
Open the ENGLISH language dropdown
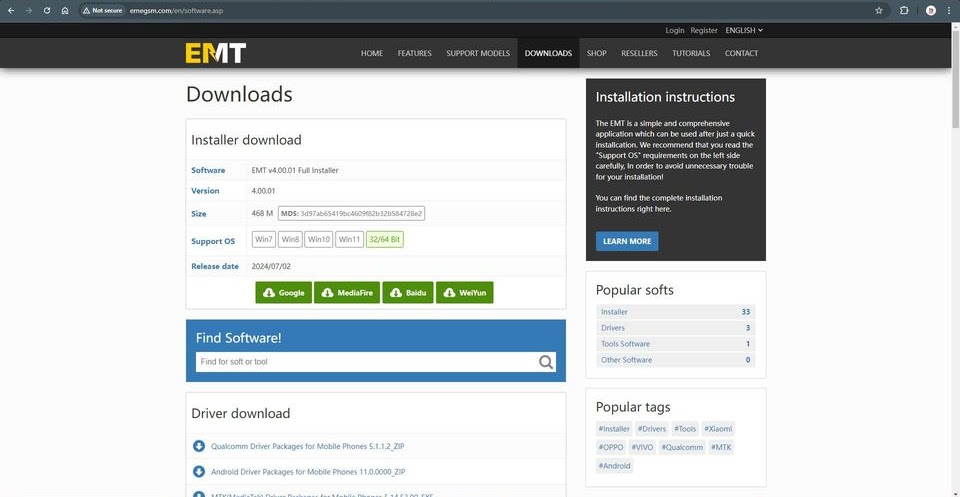(x=744, y=30)
